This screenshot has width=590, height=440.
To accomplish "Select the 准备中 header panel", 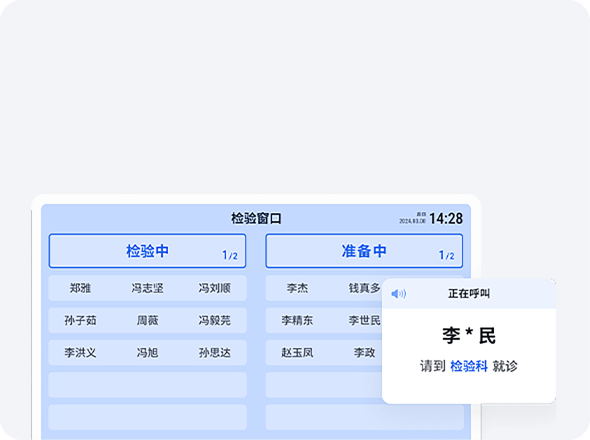I will (x=364, y=251).
